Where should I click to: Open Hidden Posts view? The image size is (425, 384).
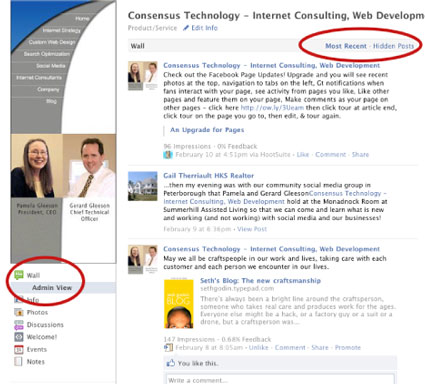click(x=393, y=46)
